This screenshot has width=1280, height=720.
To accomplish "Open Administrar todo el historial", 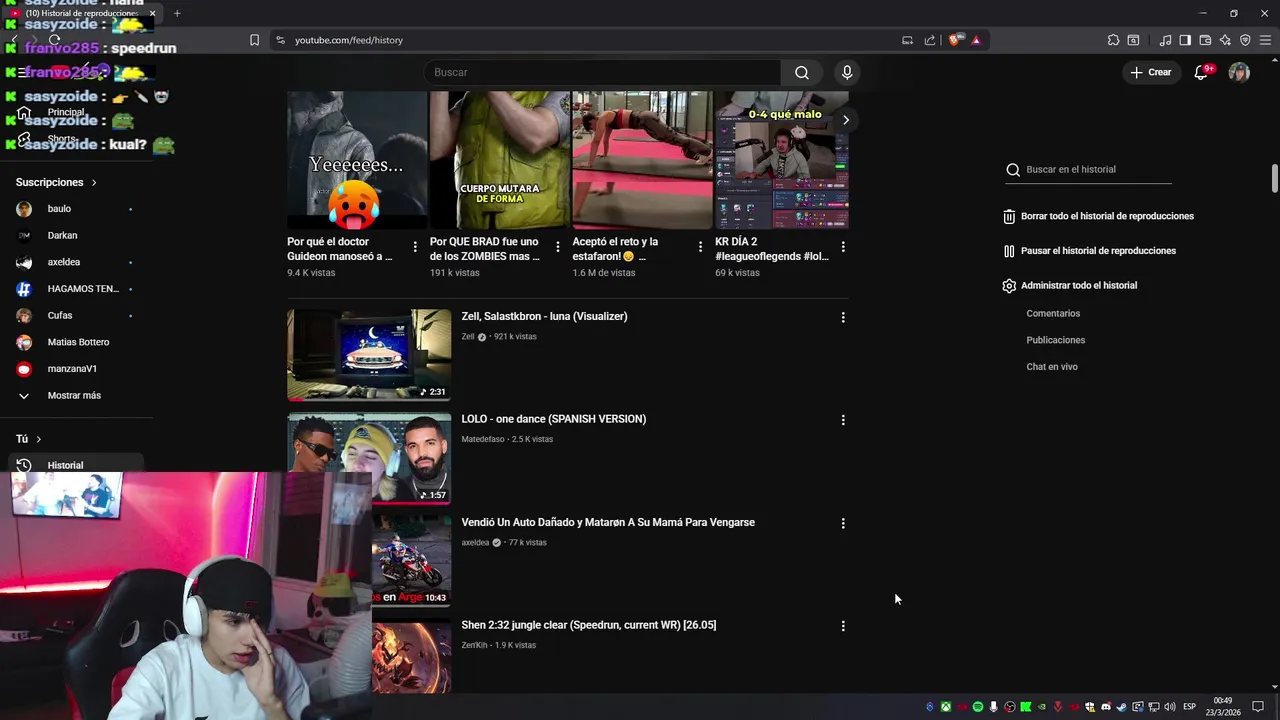I will point(1069,286).
